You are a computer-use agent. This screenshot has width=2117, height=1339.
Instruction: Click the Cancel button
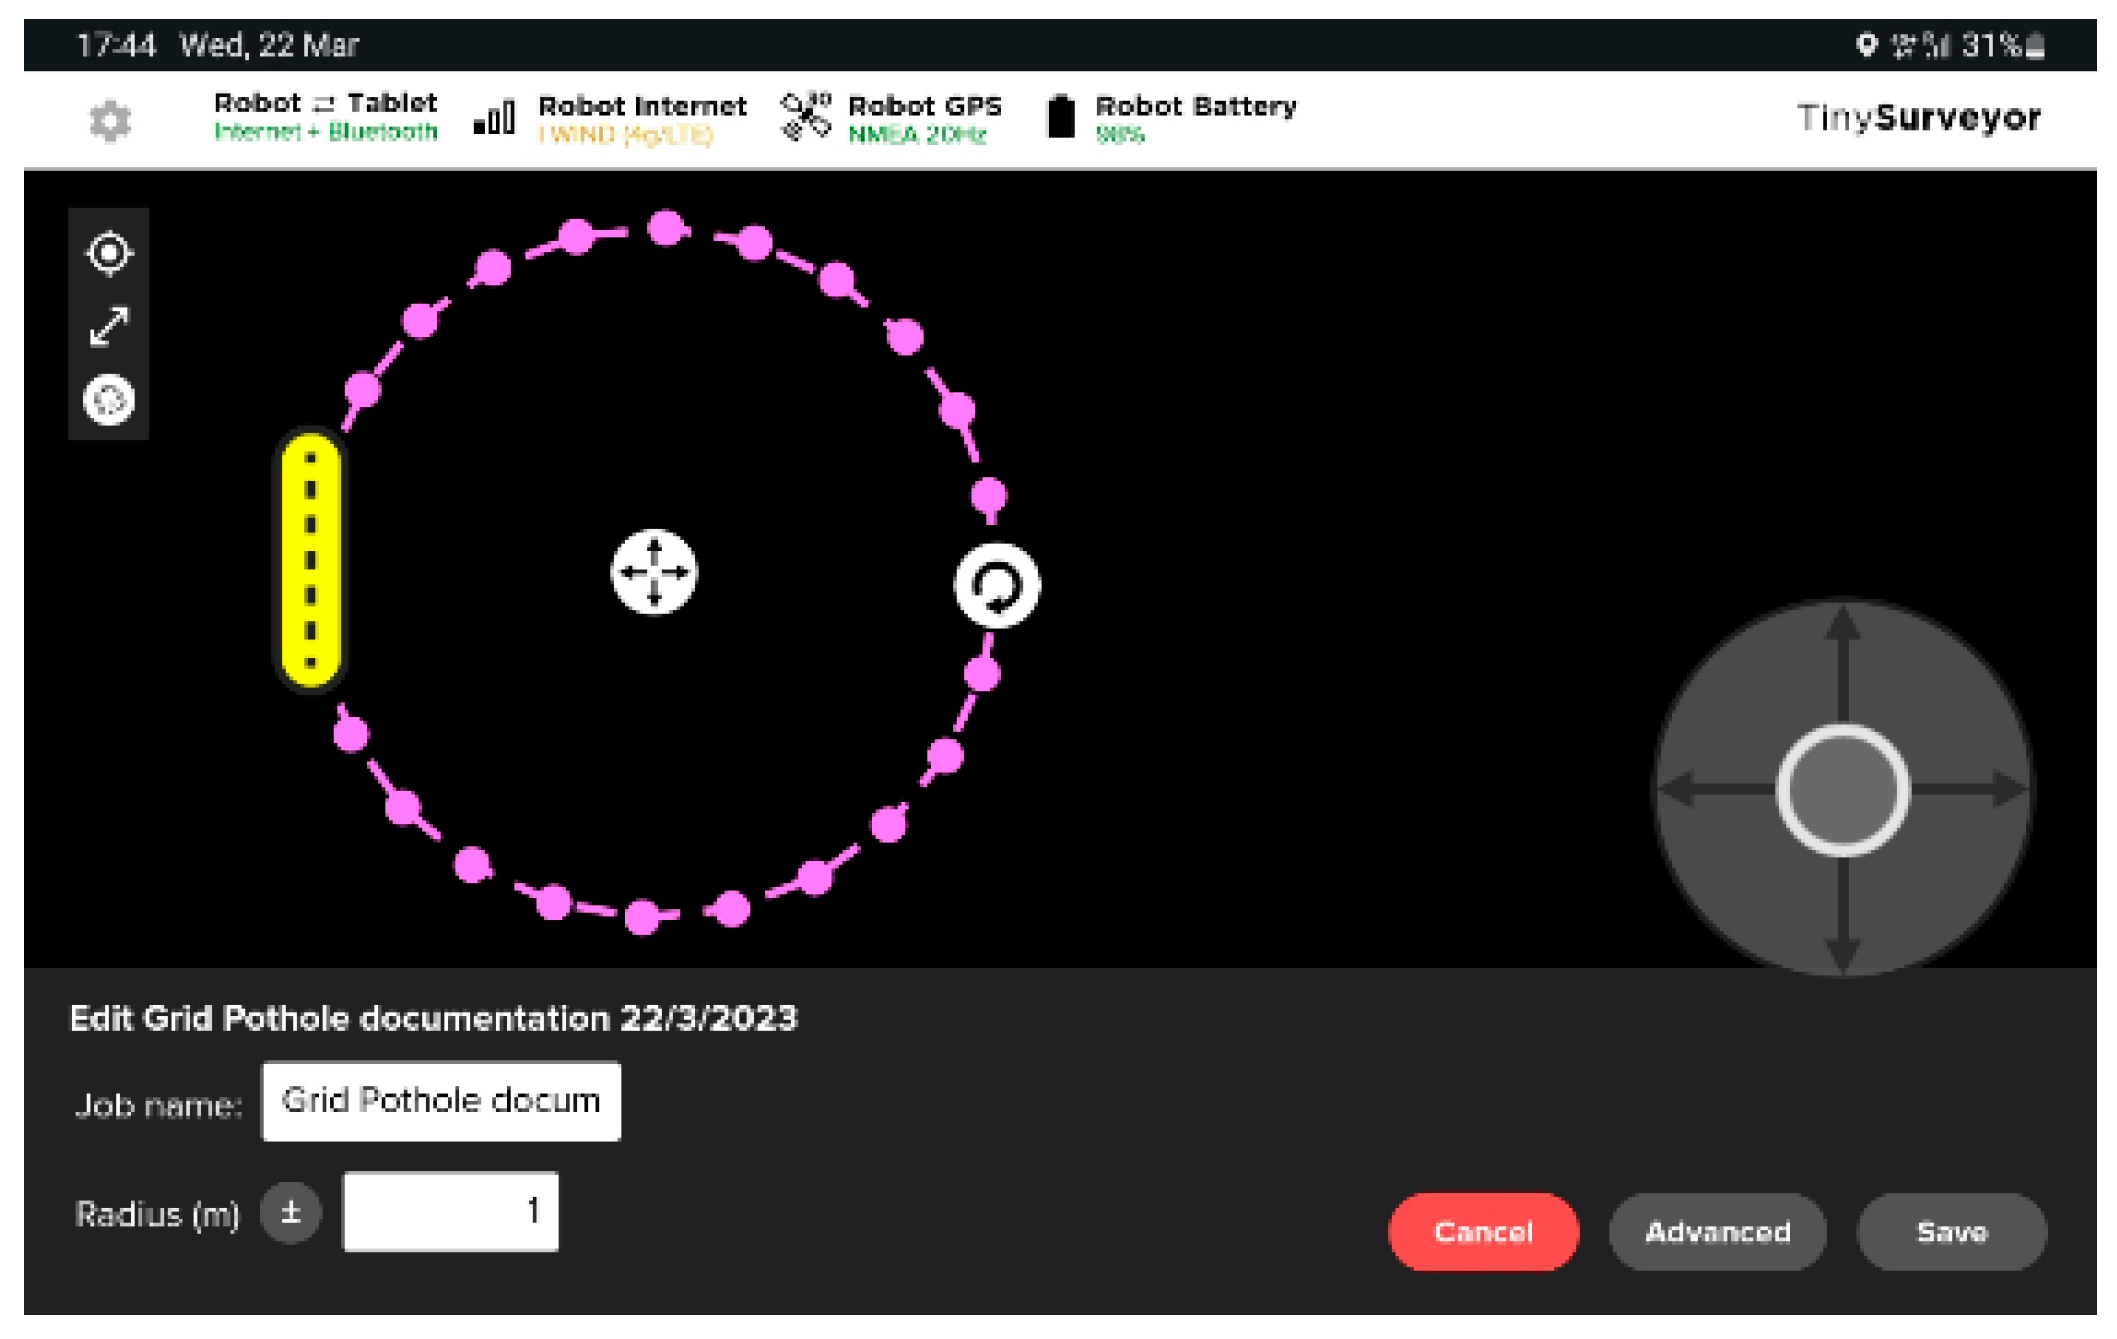(x=1482, y=1231)
